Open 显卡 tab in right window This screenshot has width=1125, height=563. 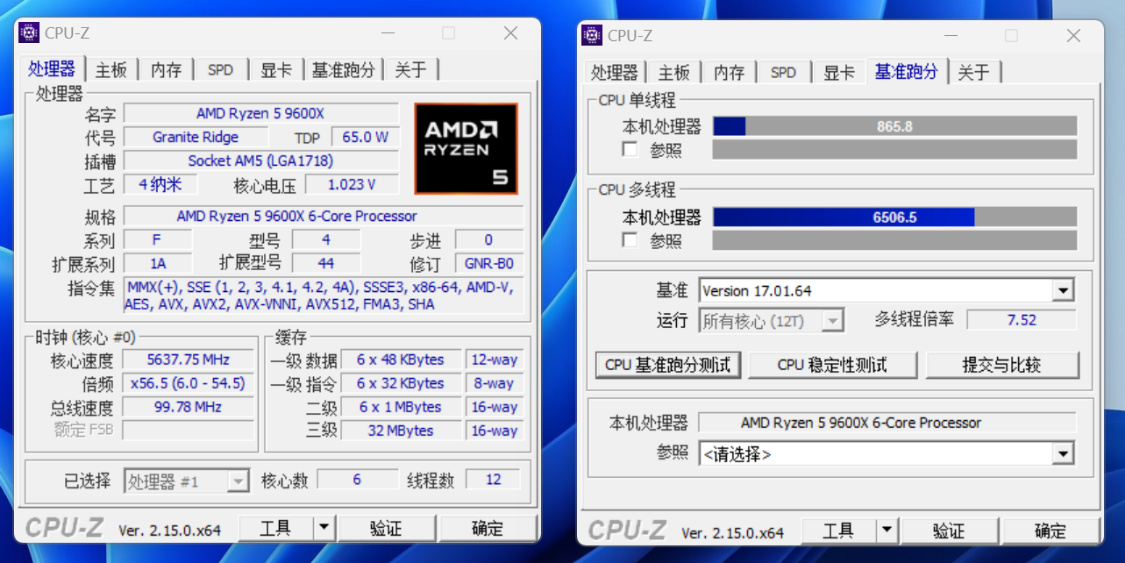pos(838,72)
